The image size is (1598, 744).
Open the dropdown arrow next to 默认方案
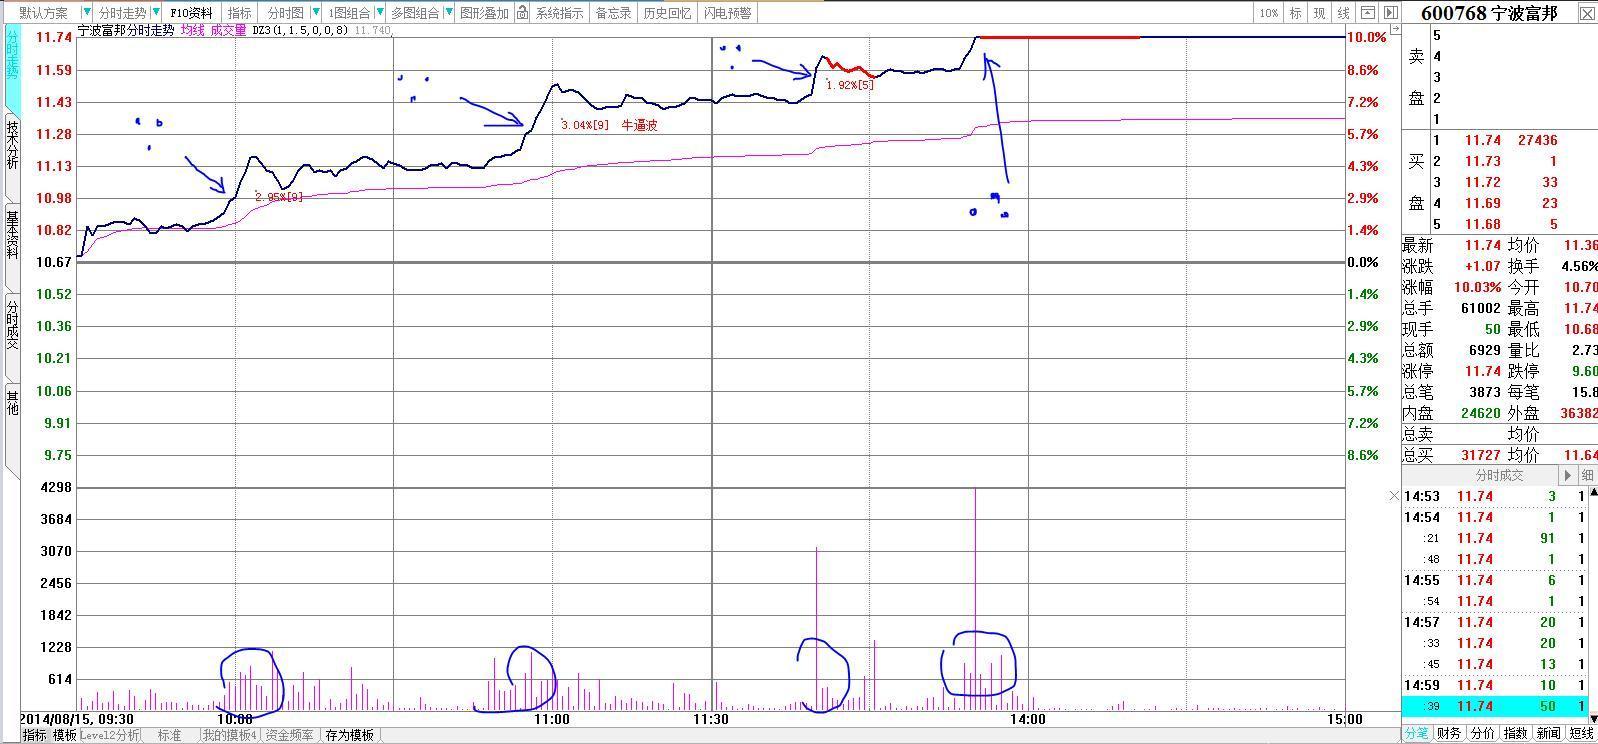tap(86, 13)
